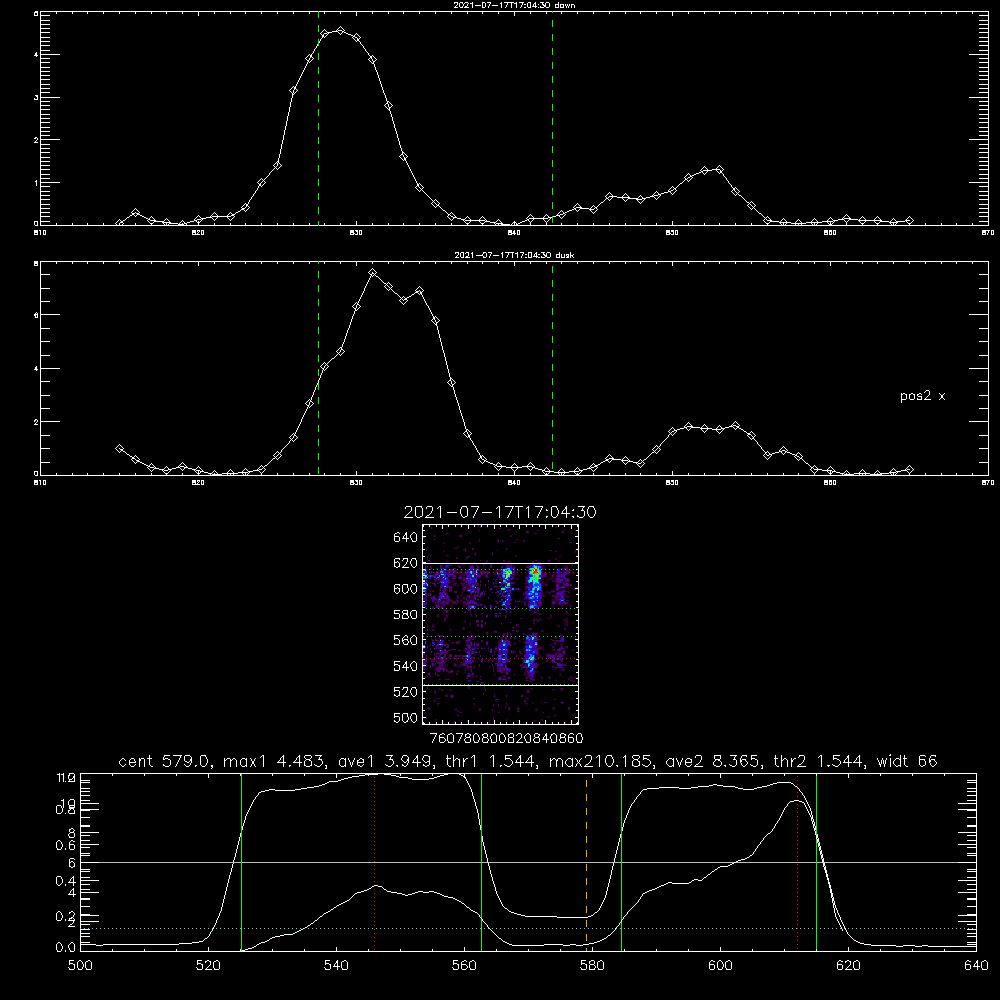Click "thr1 1.544" in the statistics line

[493, 761]
